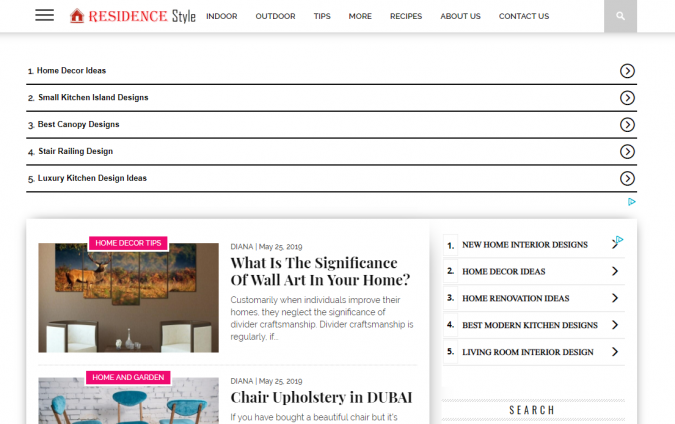Image resolution: width=675 pixels, height=424 pixels.
Task: Click the Home and Garden category tag
Action: click(x=128, y=378)
